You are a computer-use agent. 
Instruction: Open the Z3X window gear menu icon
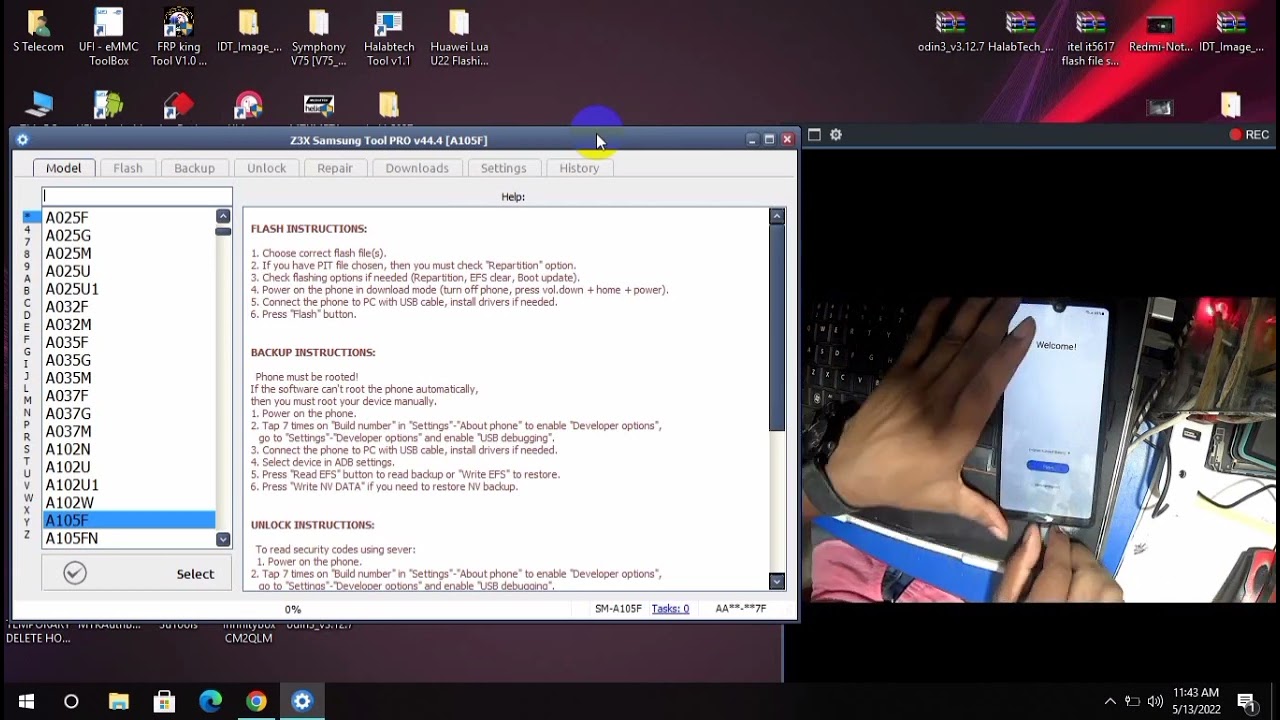pos(22,140)
